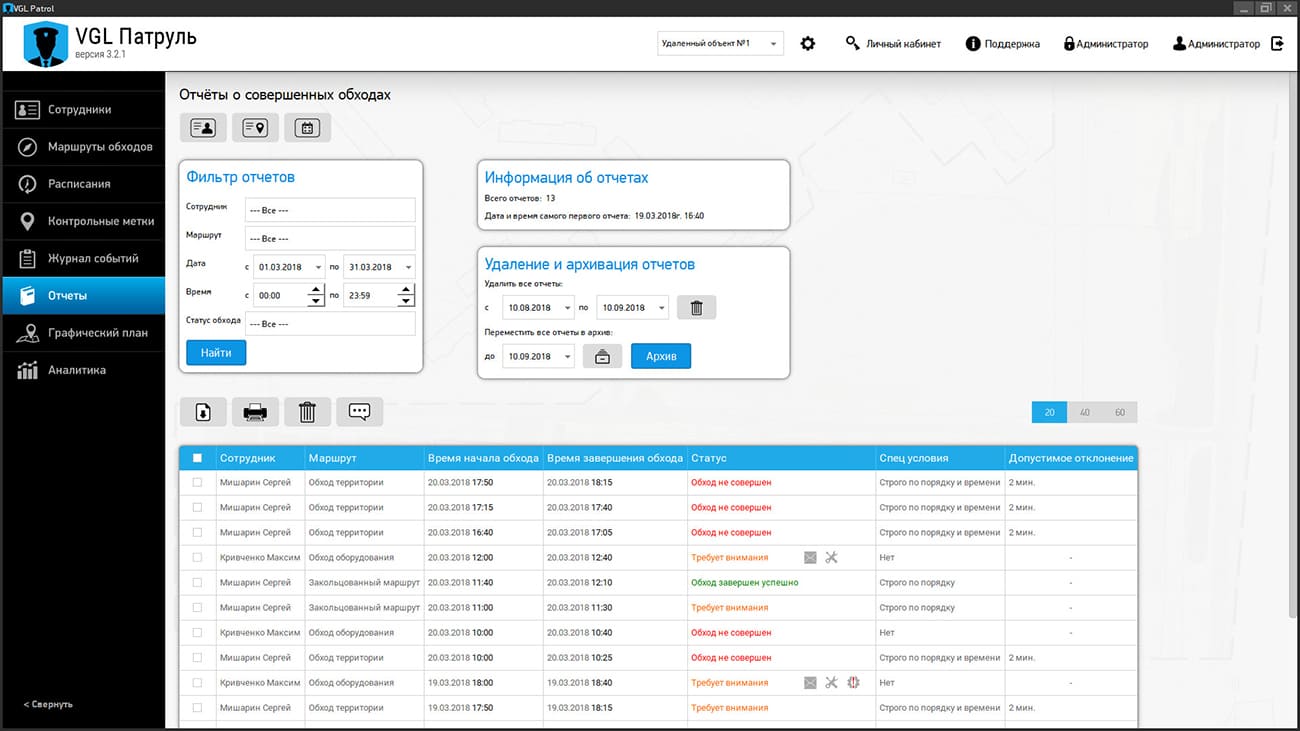
Task: Check row Мишарин Сергей 17:50 on 20.03
Action: click(197, 483)
